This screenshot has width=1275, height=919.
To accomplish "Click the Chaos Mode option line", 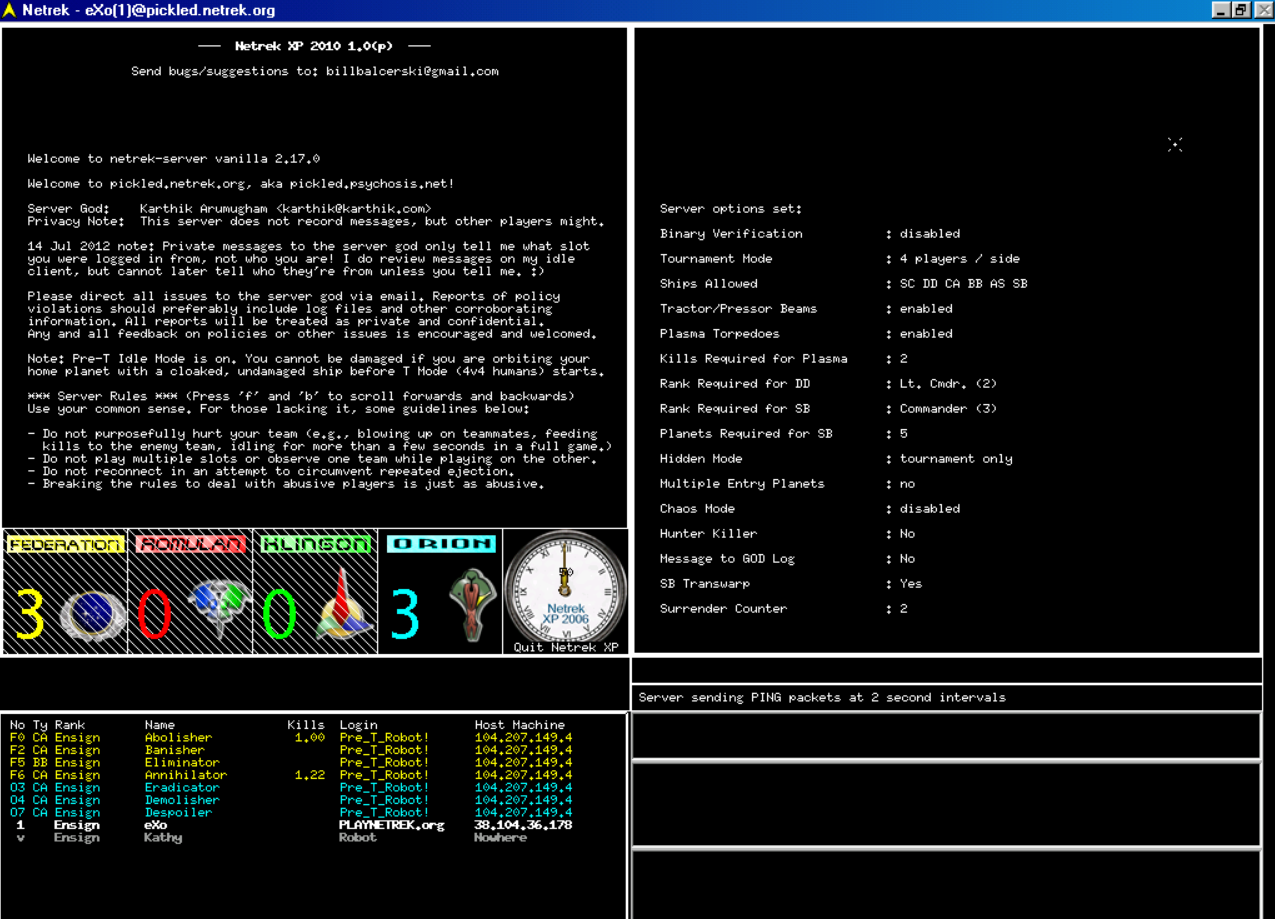I will click(810, 509).
